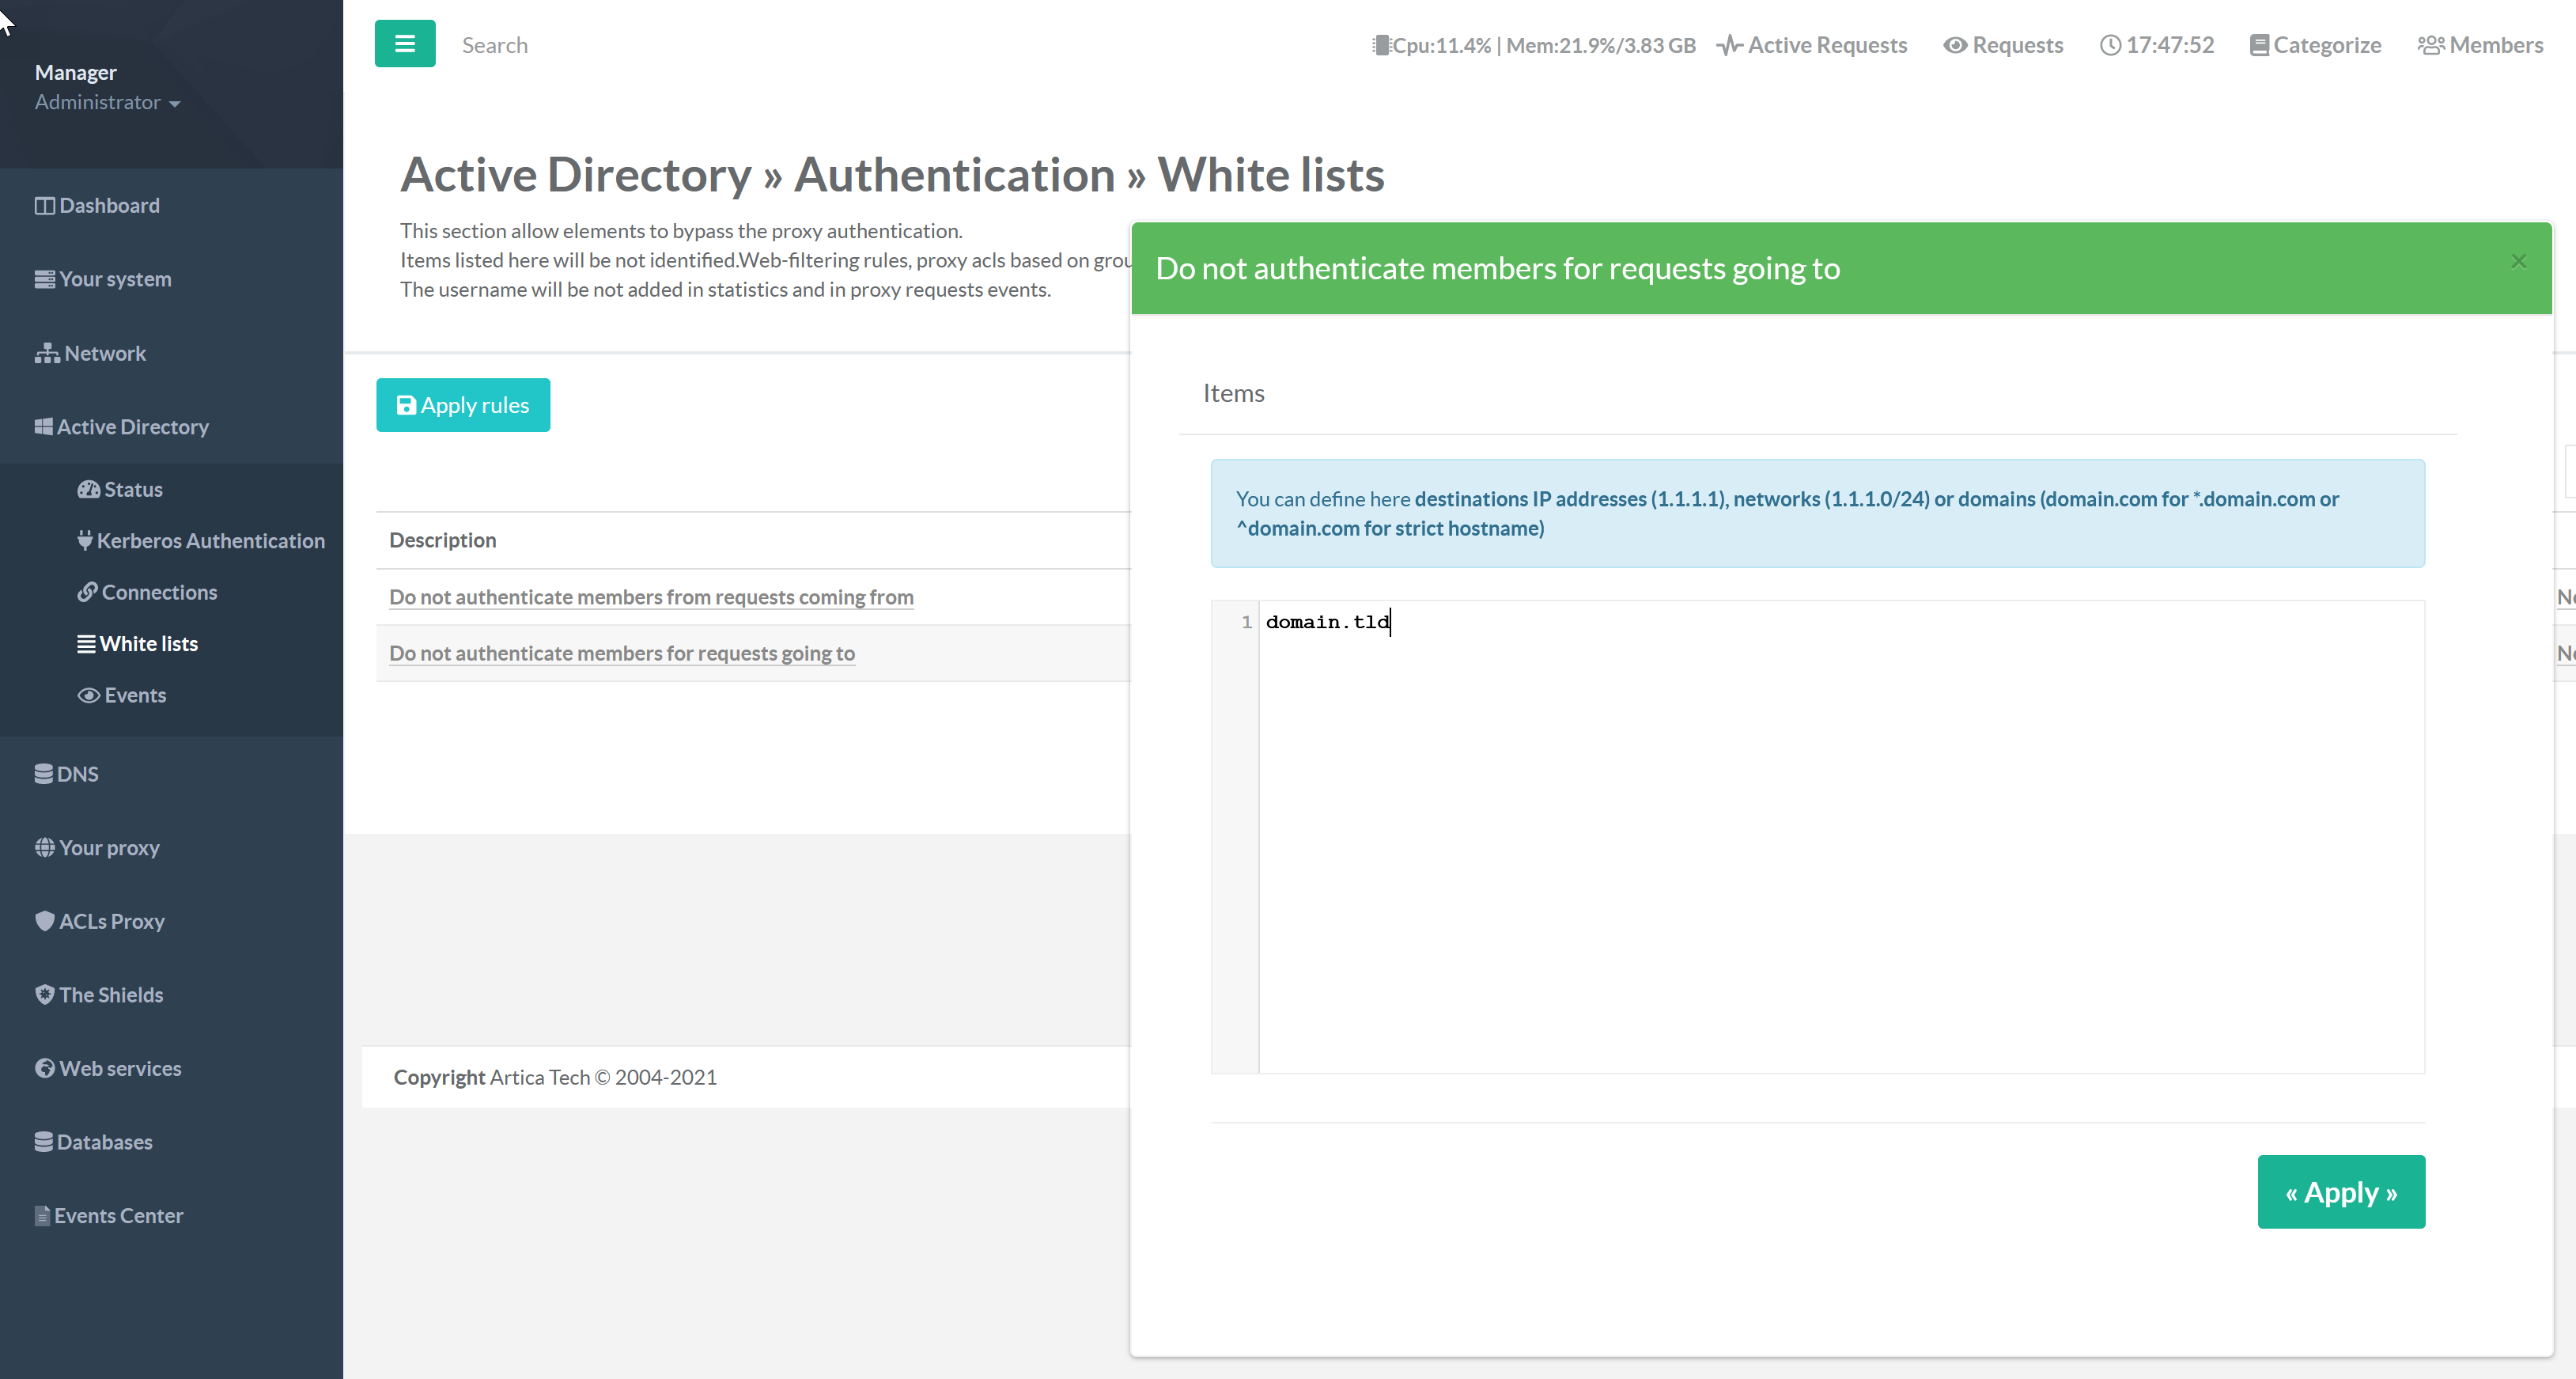Collapse the Active Directory menu
This screenshot has height=1379, width=2576.
(132, 426)
